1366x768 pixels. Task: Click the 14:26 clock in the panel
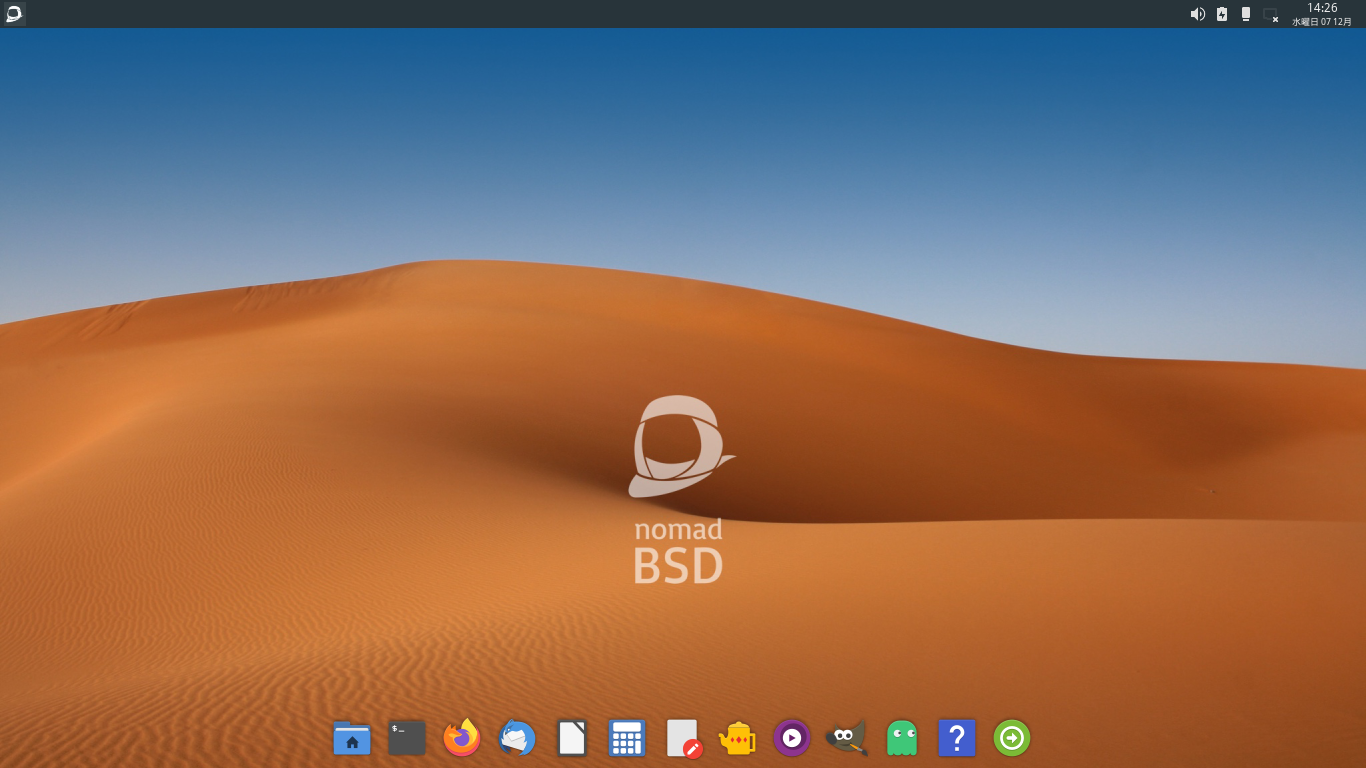[1322, 8]
